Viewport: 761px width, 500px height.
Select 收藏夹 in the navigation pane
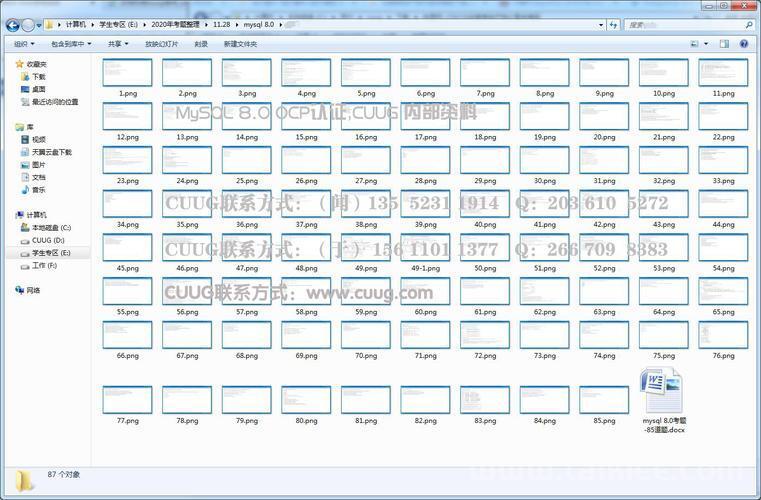[31, 64]
